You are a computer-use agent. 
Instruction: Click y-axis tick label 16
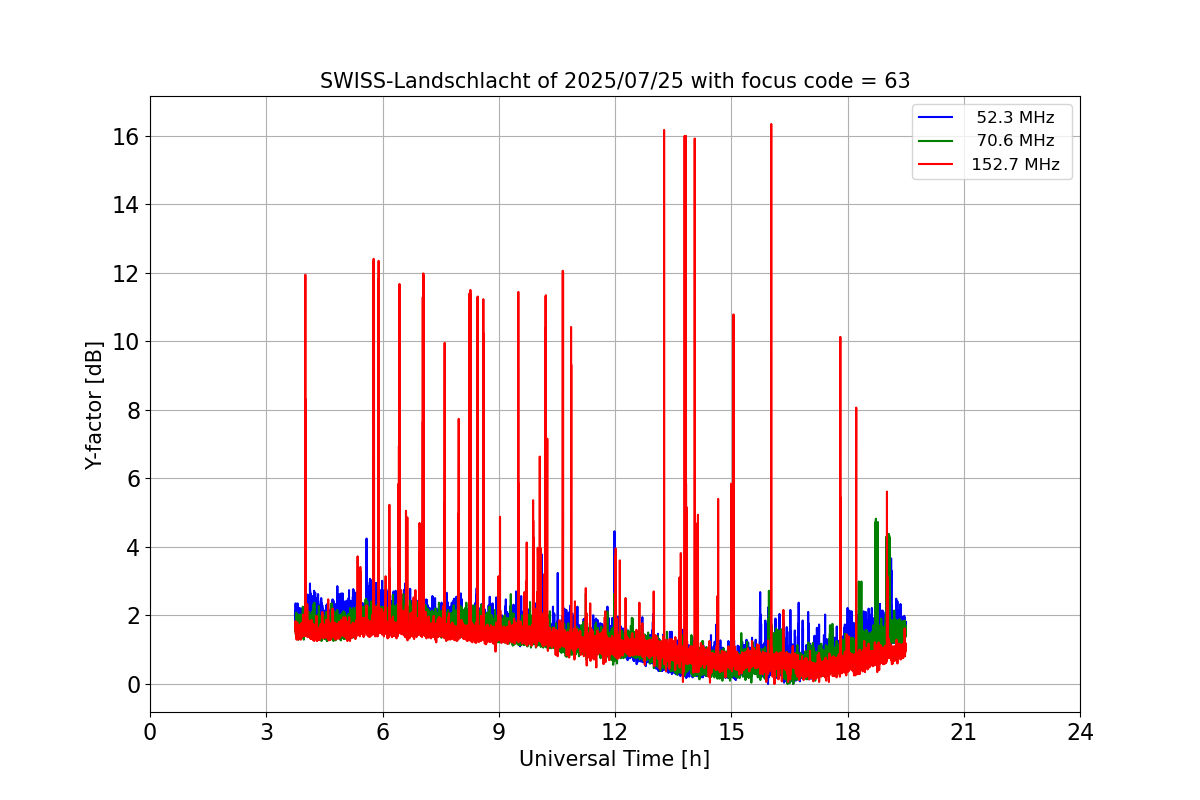[128, 136]
